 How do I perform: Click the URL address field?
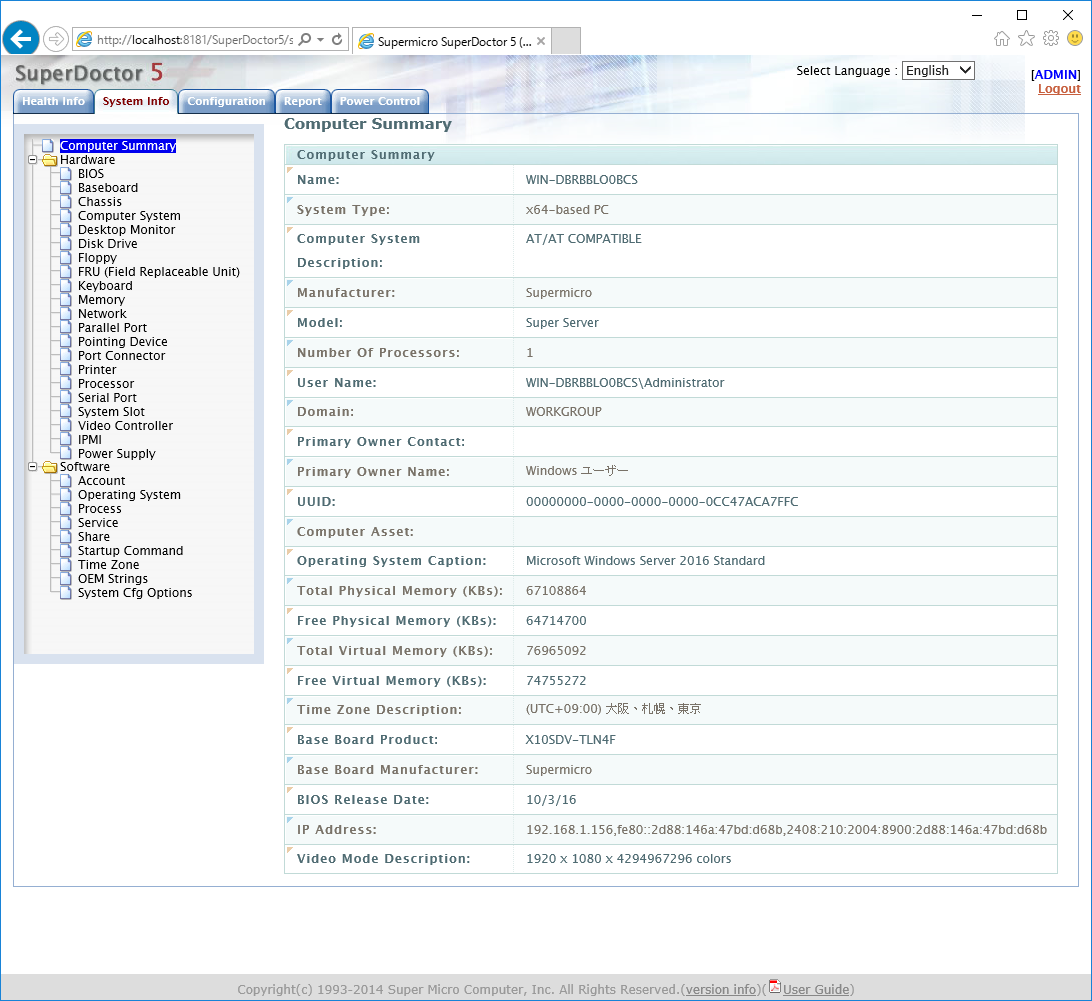click(x=195, y=40)
